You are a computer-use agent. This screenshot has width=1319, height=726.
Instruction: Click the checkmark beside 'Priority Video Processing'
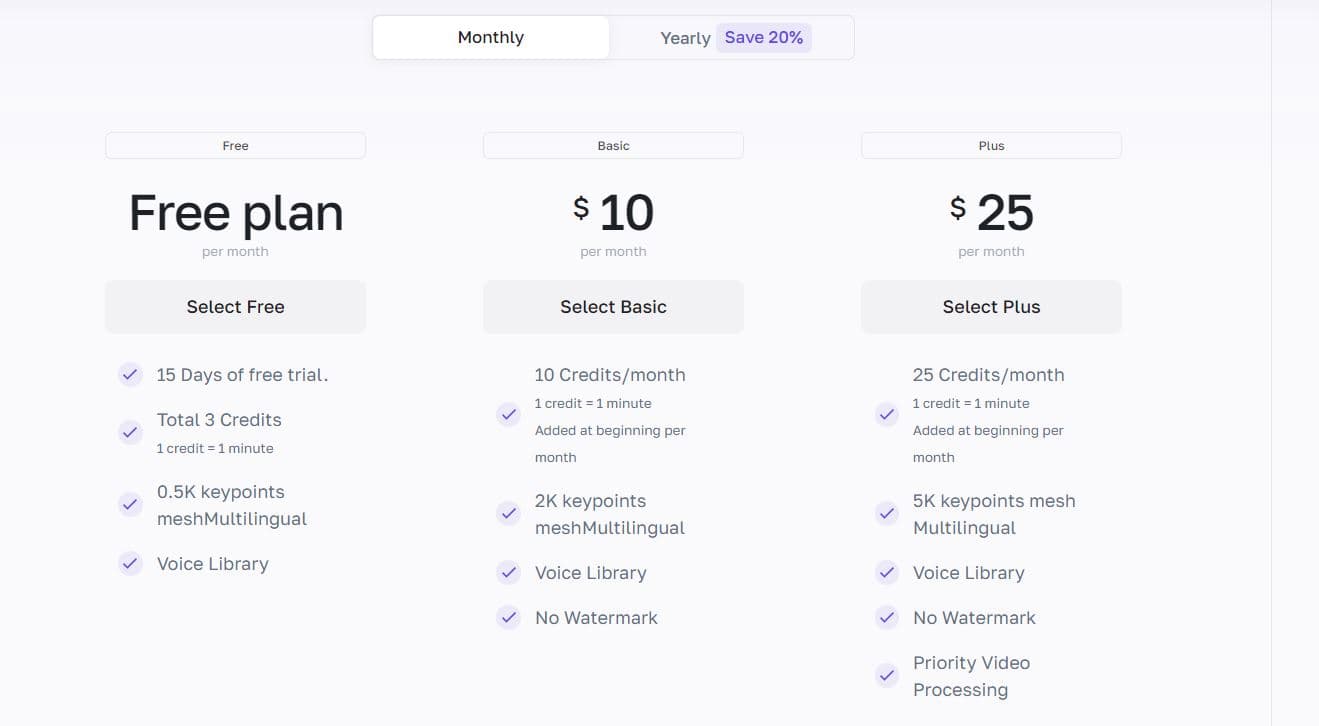(x=886, y=675)
